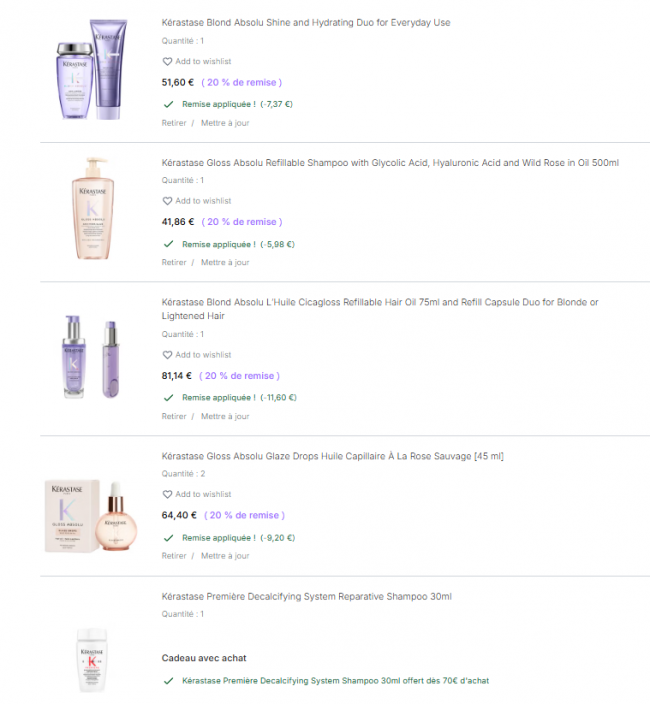
Task: Update Gloss Absolu Shampoo with Mettre à jour
Action: pos(225,263)
